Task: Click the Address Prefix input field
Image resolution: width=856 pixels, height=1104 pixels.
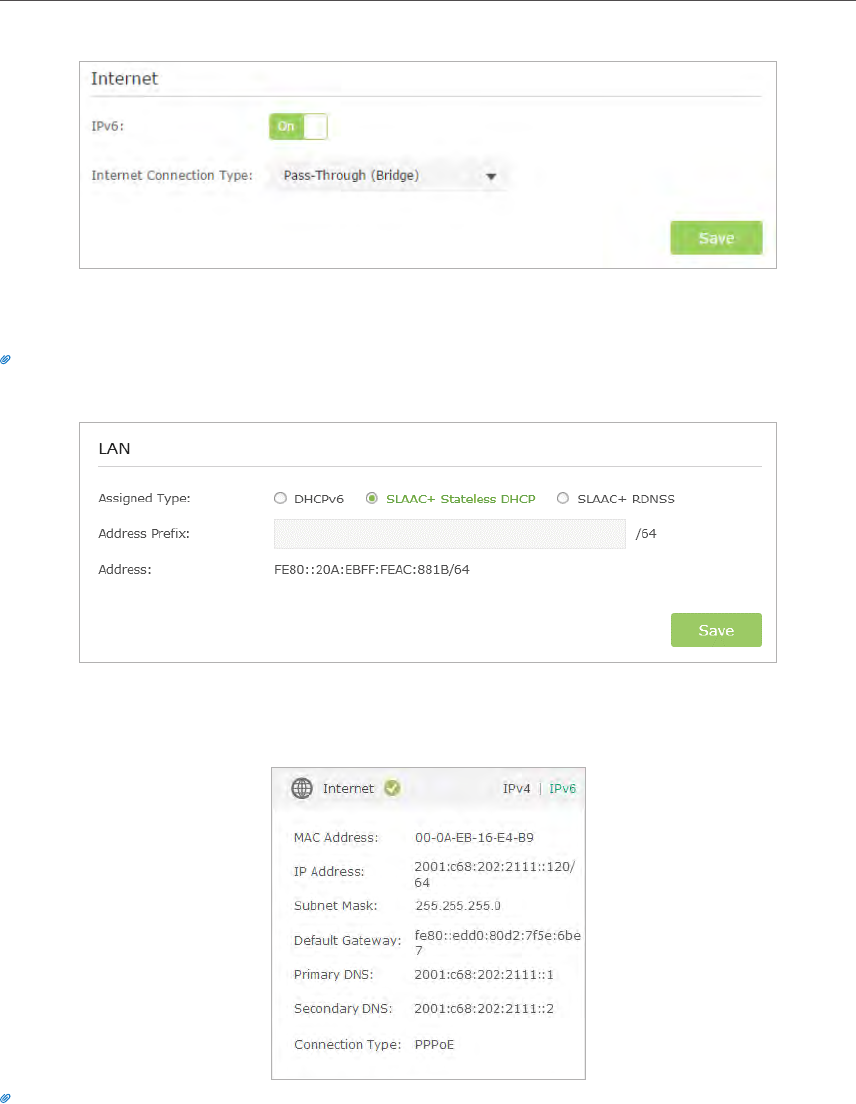Action: click(x=450, y=534)
